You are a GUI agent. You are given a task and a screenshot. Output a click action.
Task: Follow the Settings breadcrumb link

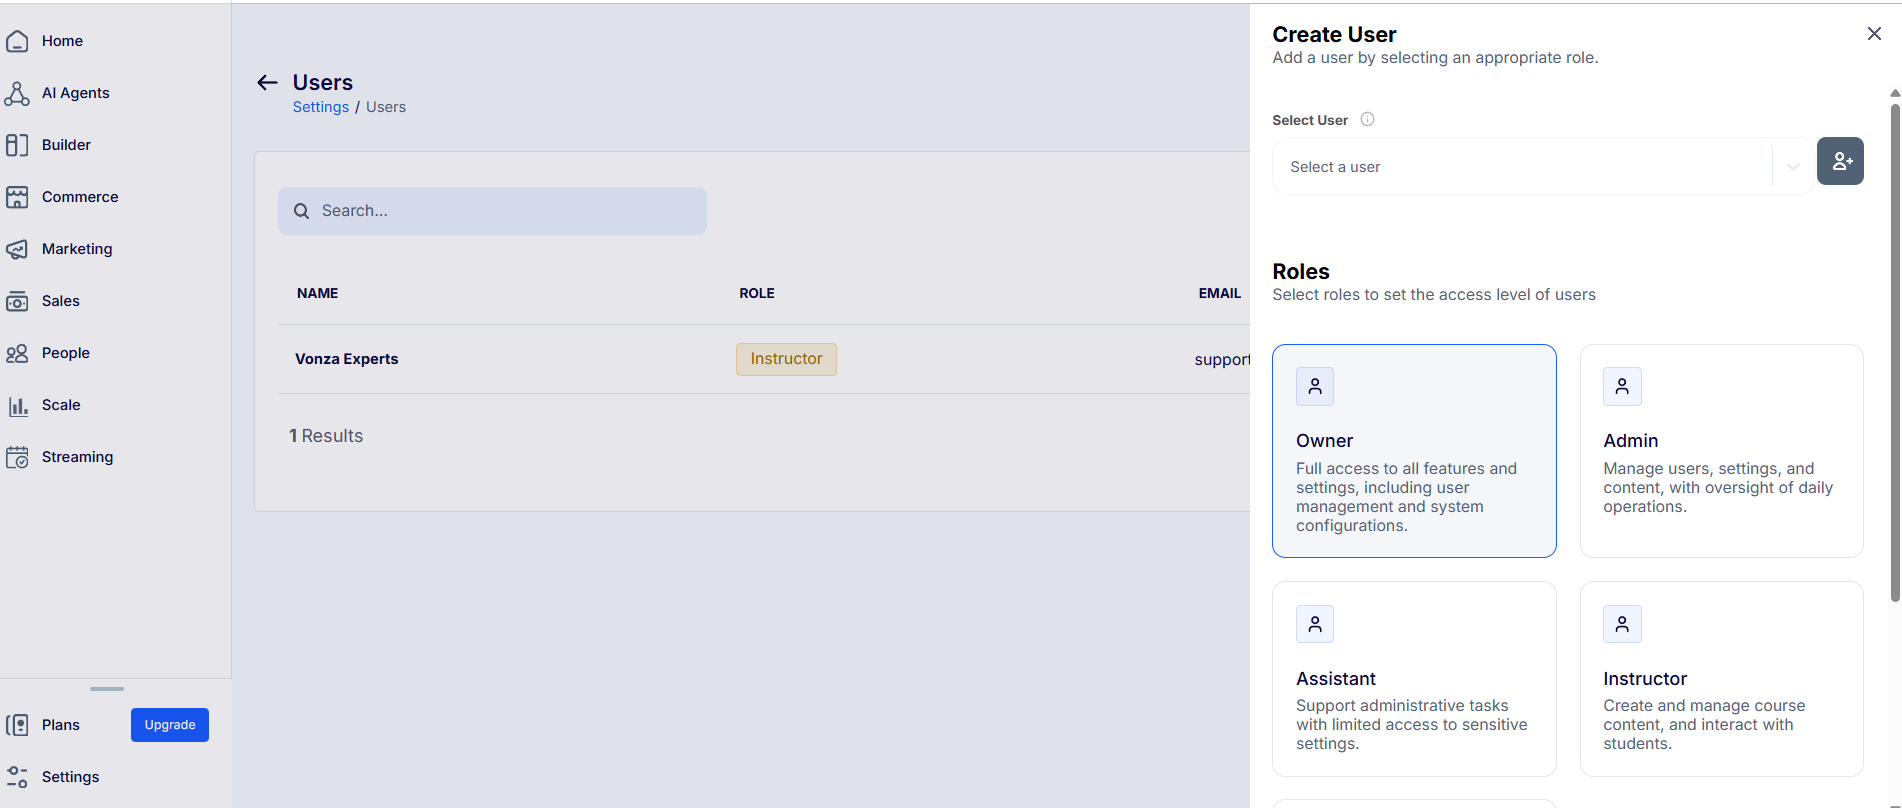point(320,107)
